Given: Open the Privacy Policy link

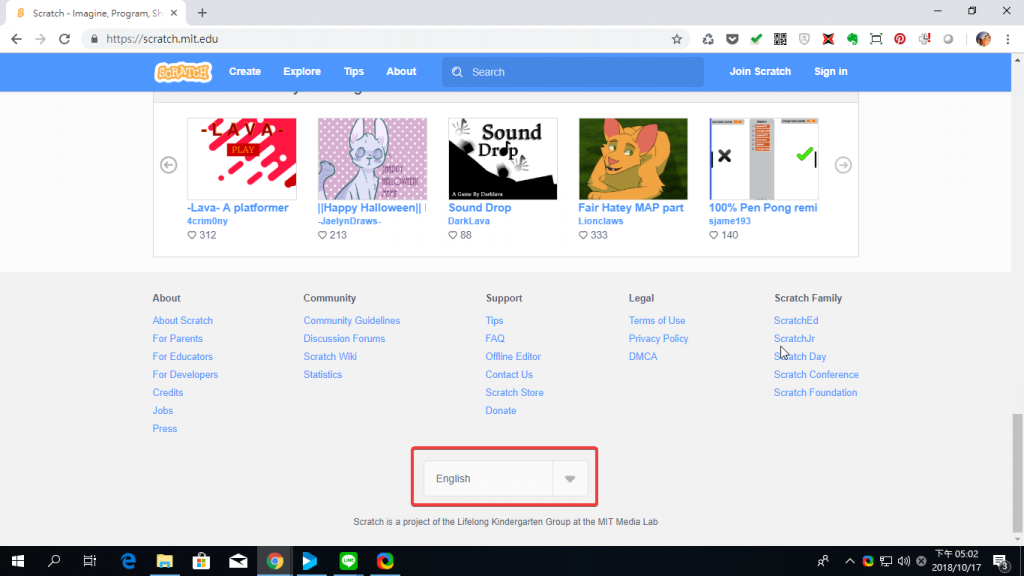Looking at the screenshot, I should click(x=658, y=338).
